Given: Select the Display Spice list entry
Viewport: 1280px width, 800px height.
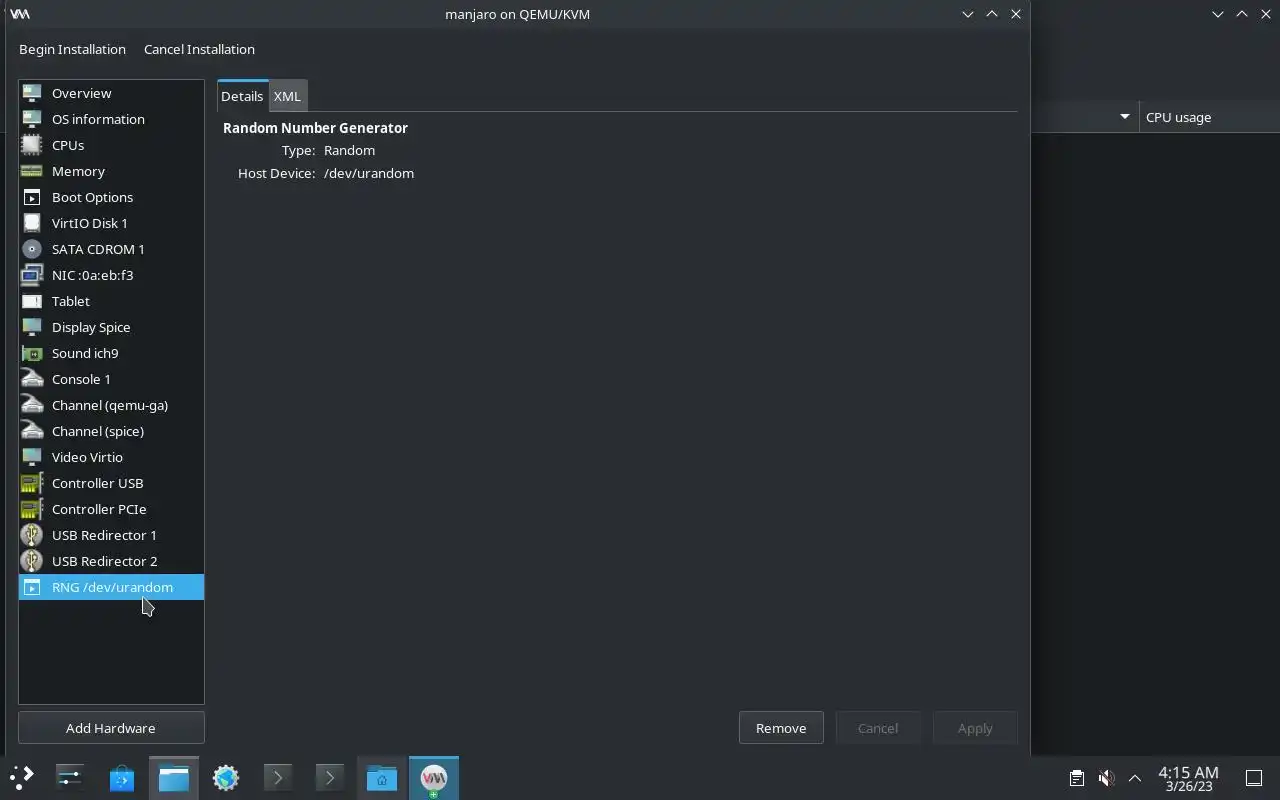Looking at the screenshot, I should tap(111, 327).
